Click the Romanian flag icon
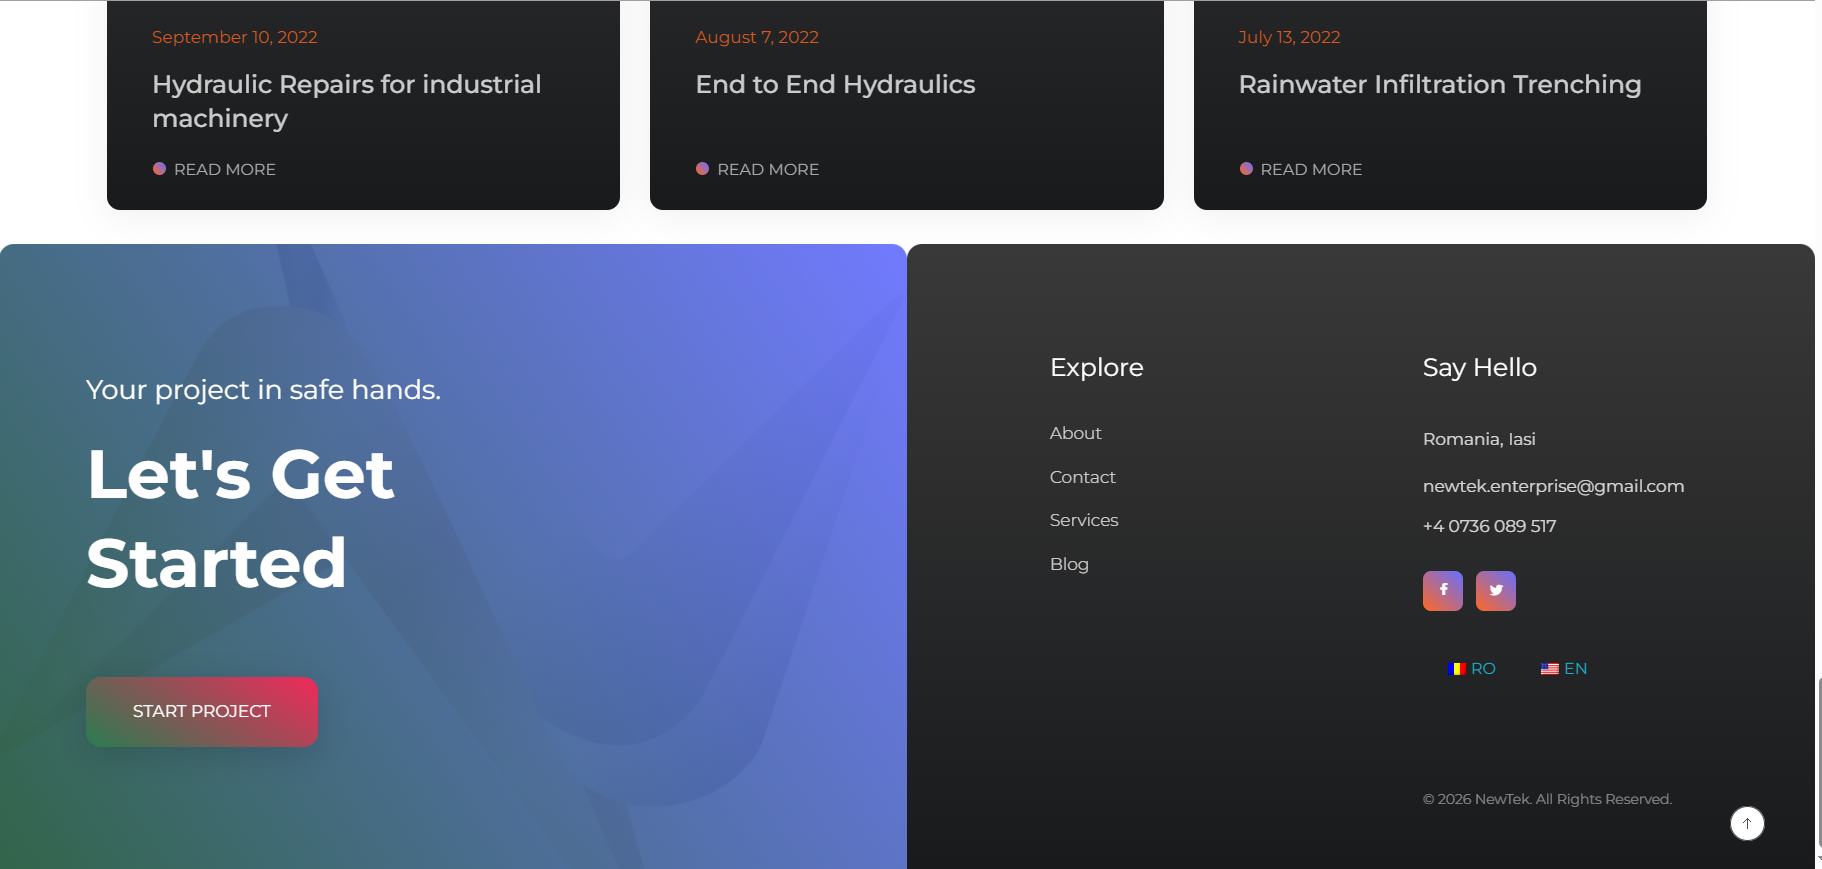The width and height of the screenshot is (1822, 869). pos(1456,669)
